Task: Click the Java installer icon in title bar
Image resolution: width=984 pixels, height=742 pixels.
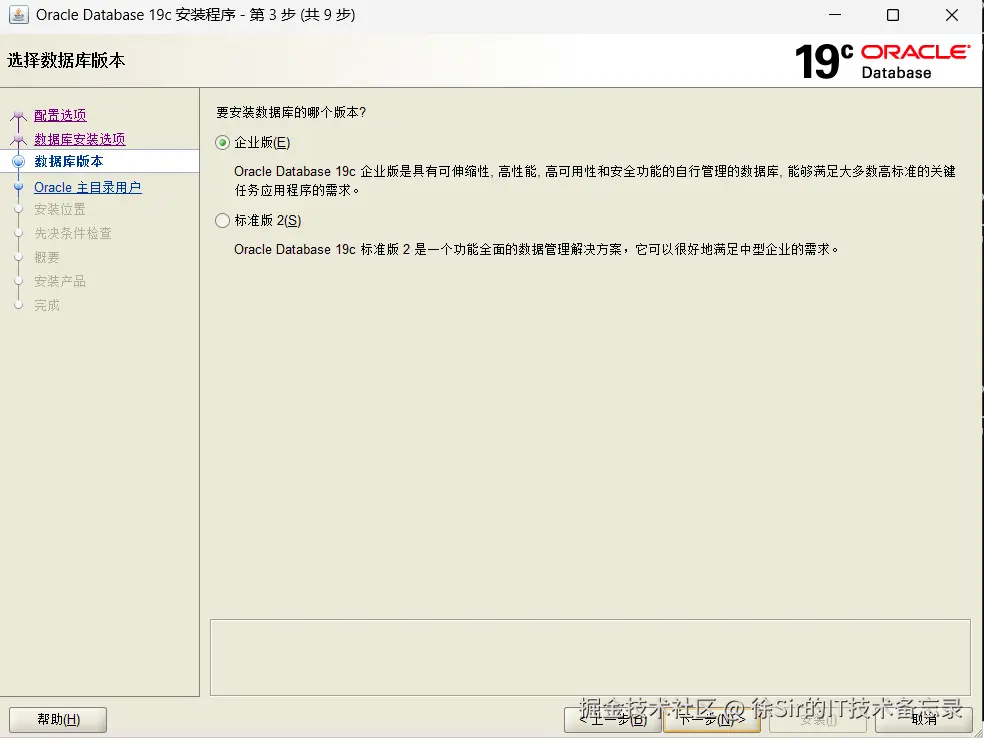Action: 18,15
